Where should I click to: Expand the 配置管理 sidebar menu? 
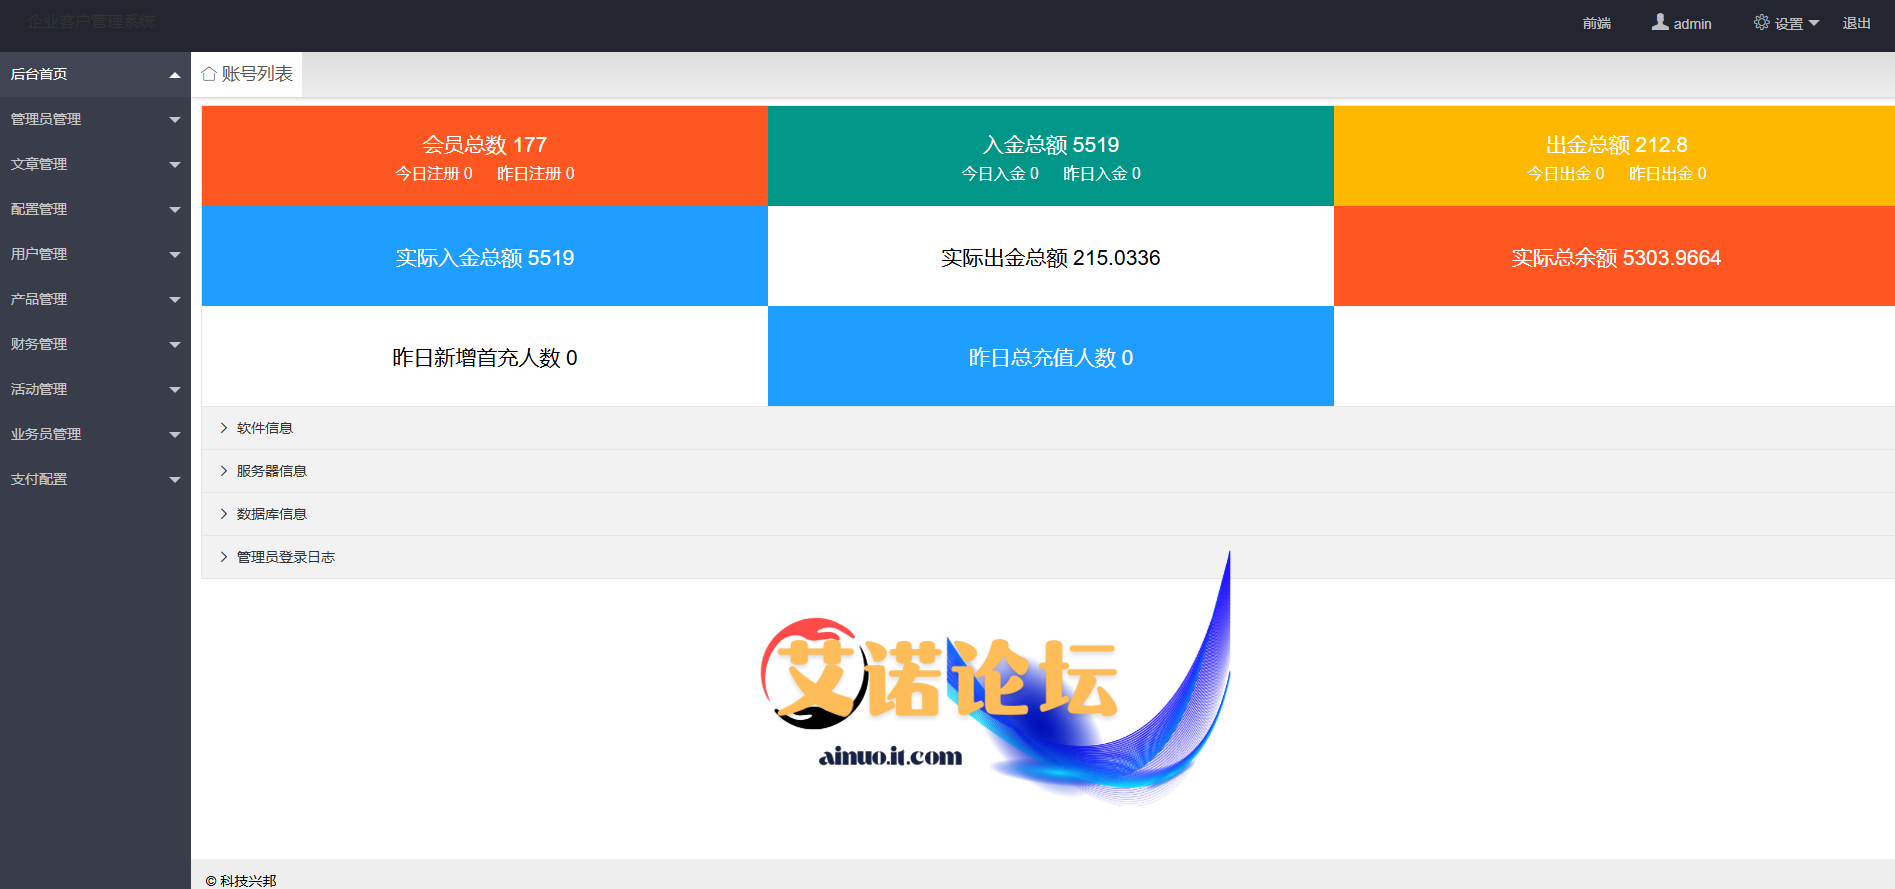[95, 209]
